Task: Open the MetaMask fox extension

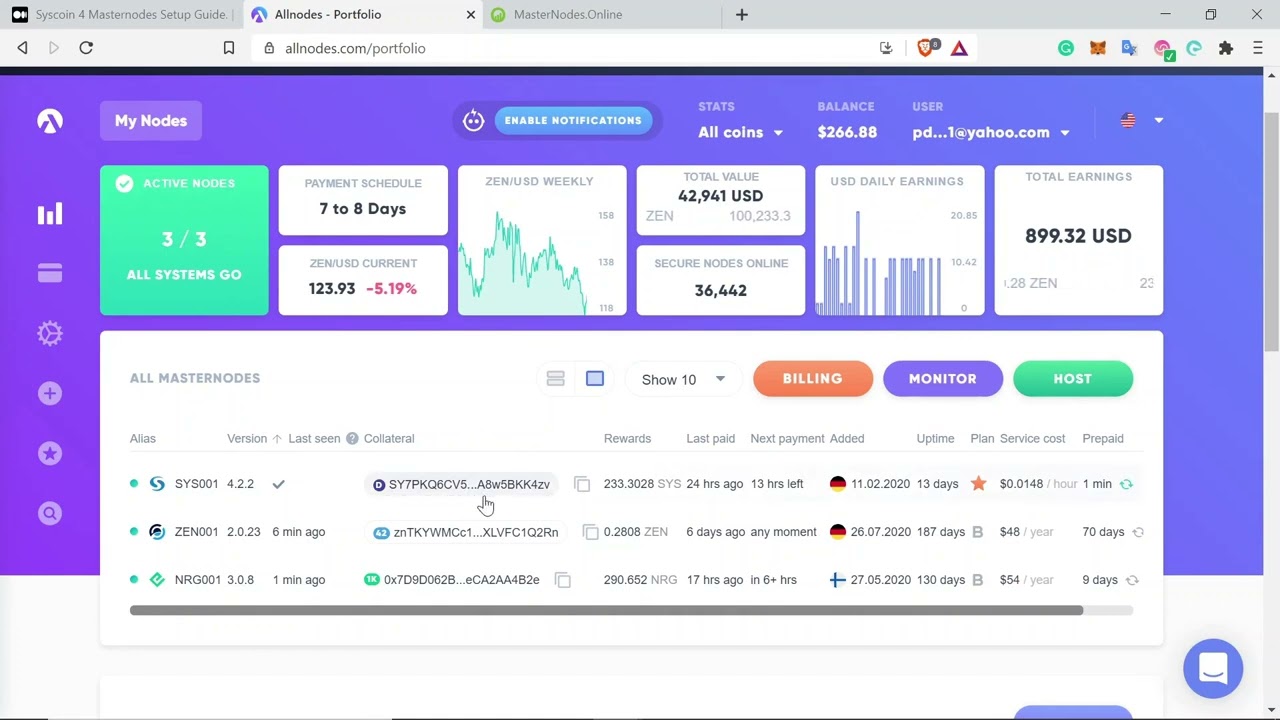Action: [1098, 48]
